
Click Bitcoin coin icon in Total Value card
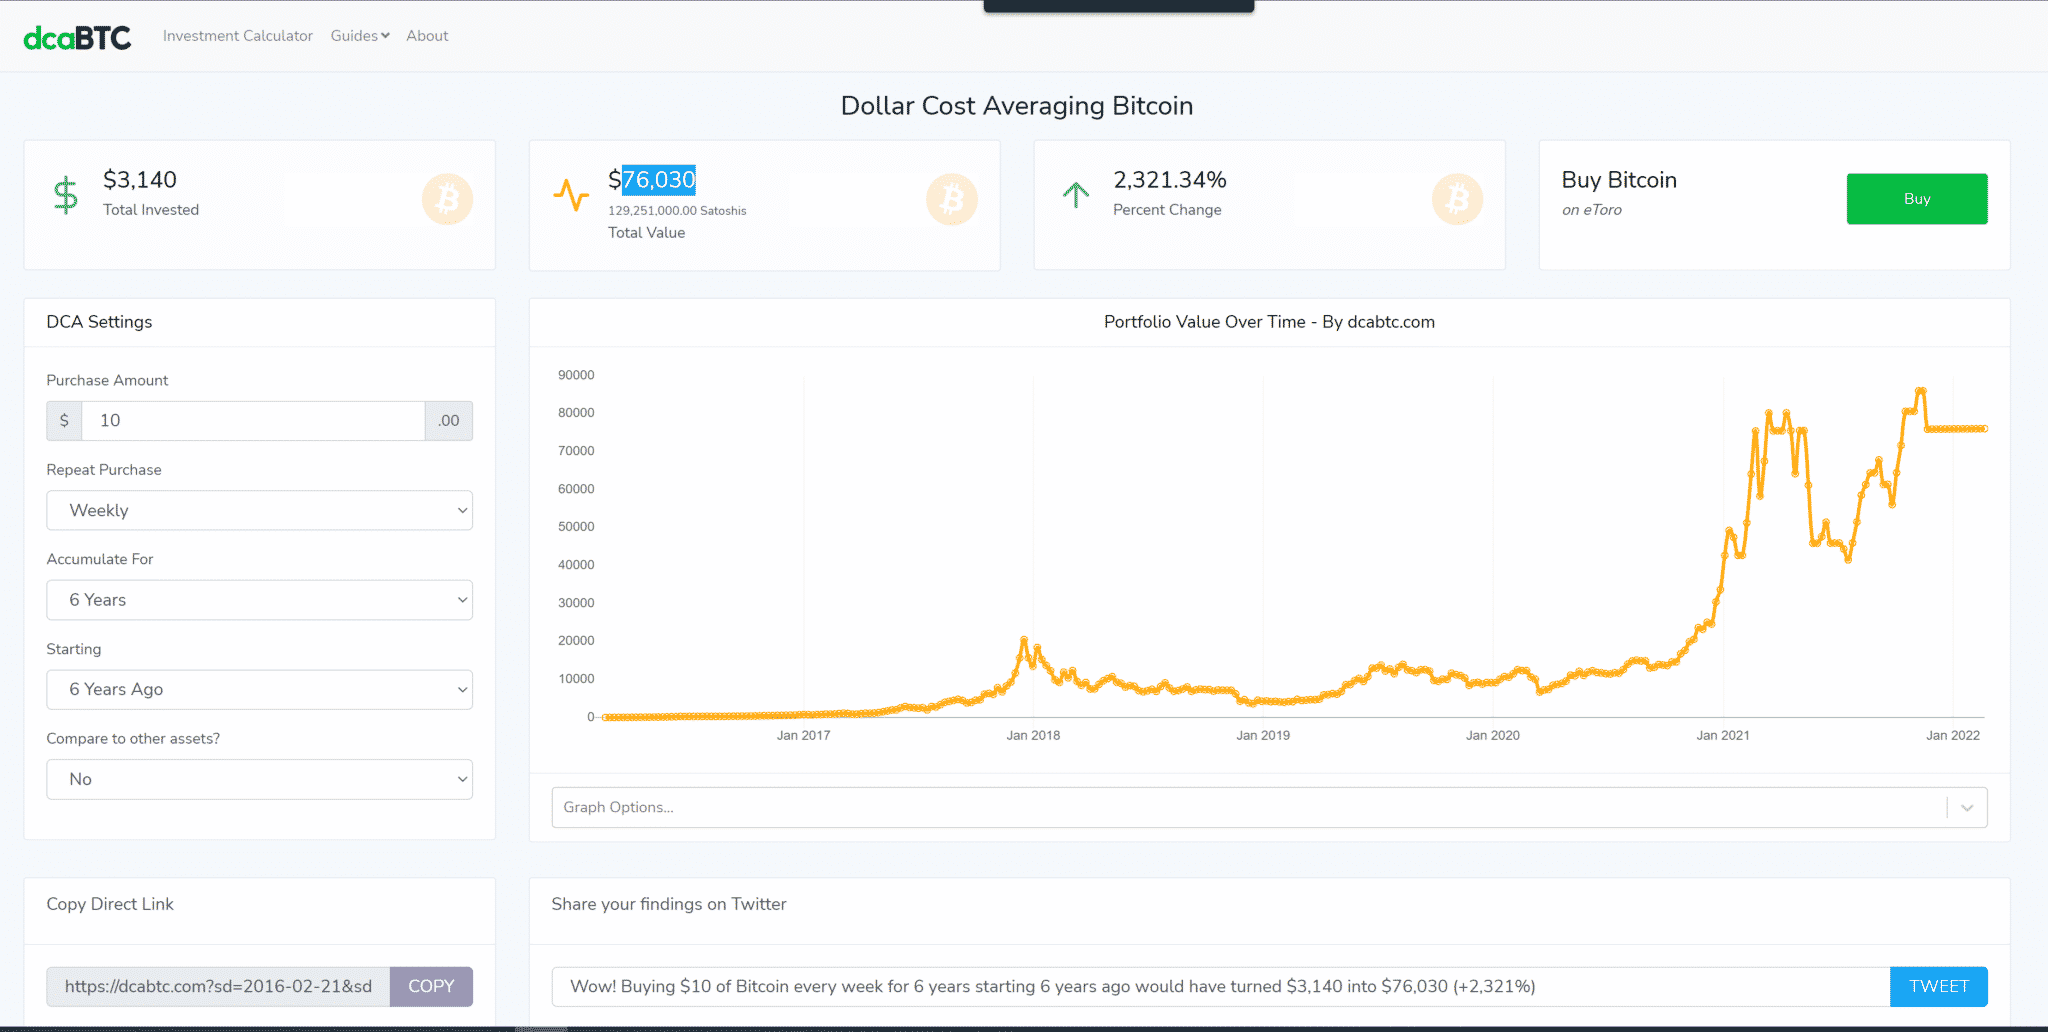click(952, 199)
